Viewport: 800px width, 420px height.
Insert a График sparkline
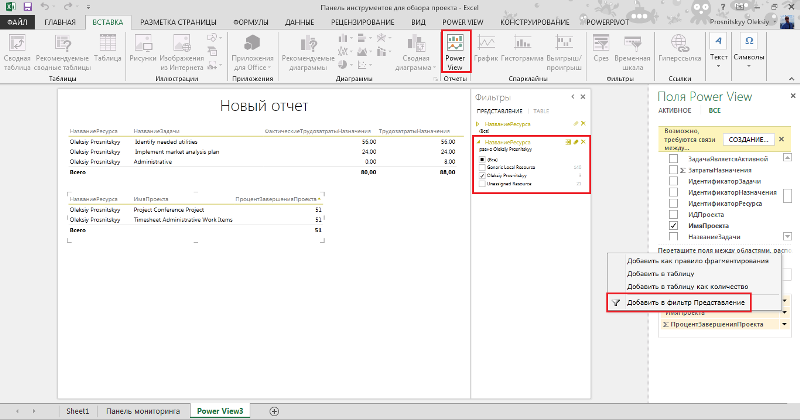pyautogui.click(x=486, y=48)
